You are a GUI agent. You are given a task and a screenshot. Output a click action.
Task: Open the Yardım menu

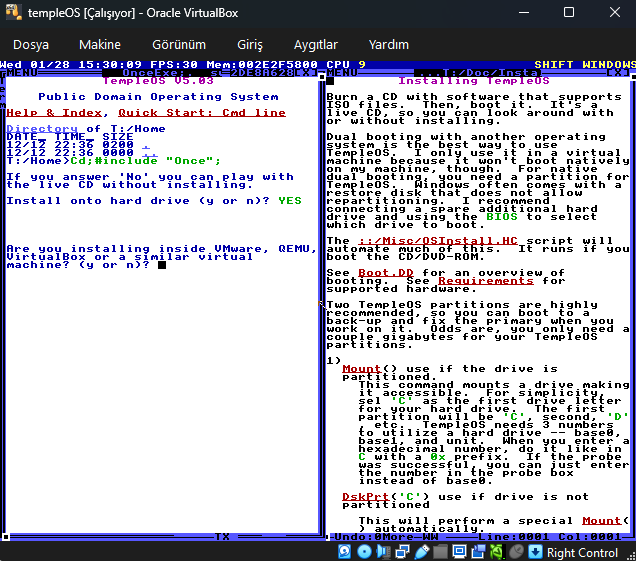tap(389, 45)
